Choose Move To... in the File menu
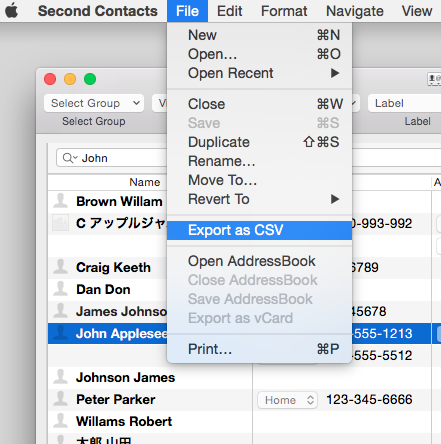441x444 pixels. pos(259,180)
